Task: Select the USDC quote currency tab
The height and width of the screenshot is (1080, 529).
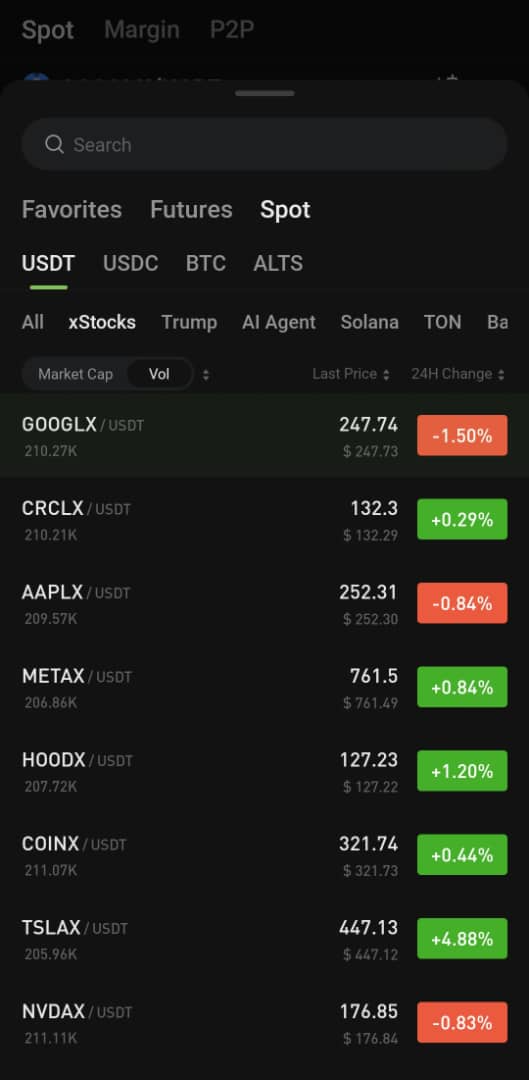Action: tap(130, 263)
